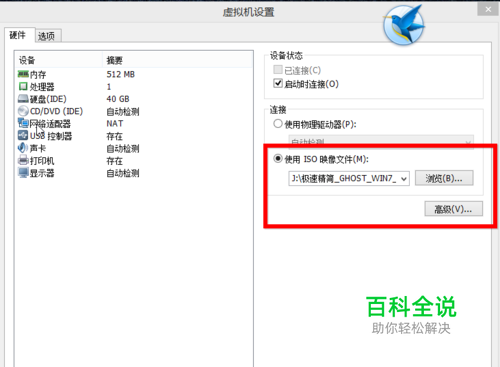Select the USB 控制器 row label

[x=51, y=136]
